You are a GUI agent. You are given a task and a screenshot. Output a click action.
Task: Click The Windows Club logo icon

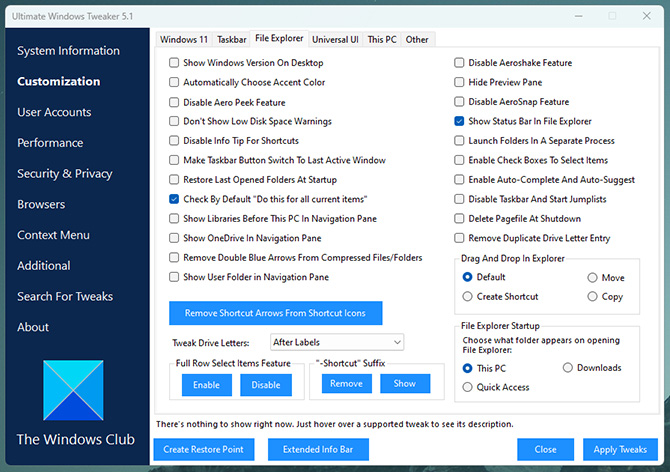73,390
